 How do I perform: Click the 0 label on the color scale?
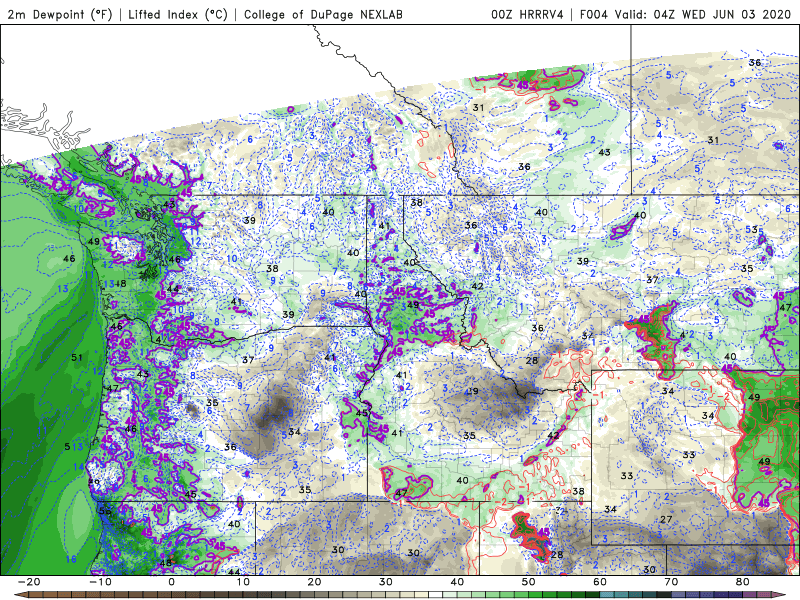[171, 582]
